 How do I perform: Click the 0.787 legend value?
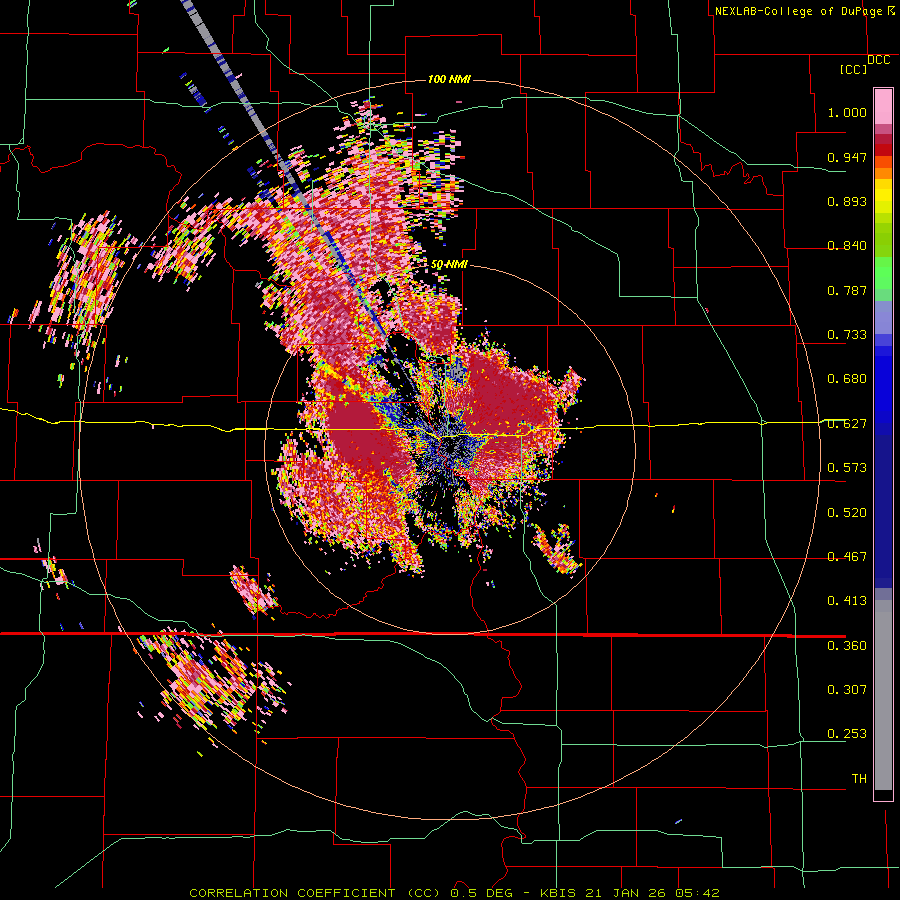[x=847, y=290]
